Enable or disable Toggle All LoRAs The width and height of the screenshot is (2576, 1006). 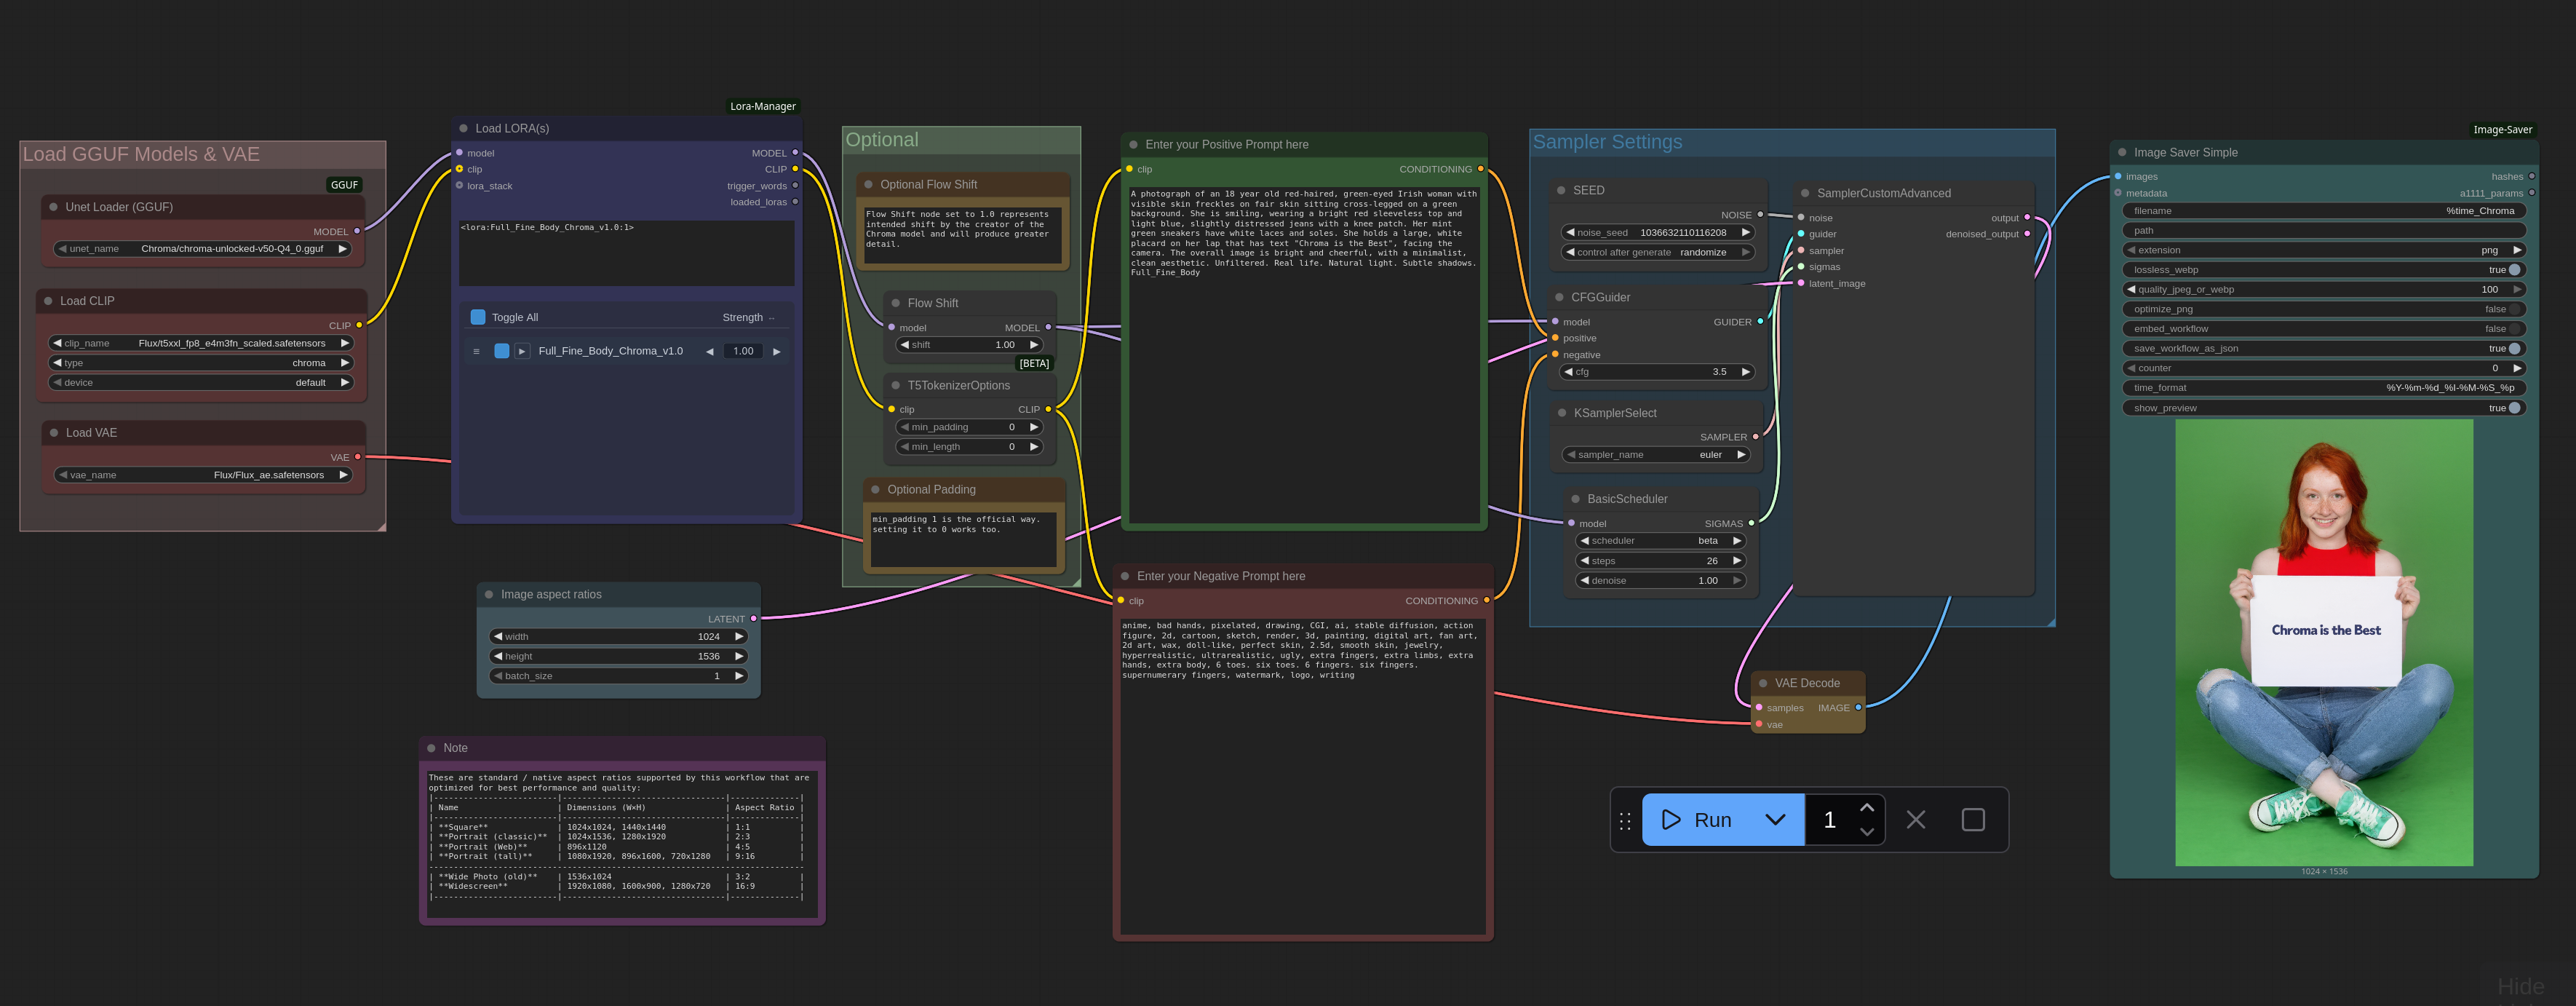pos(478,317)
